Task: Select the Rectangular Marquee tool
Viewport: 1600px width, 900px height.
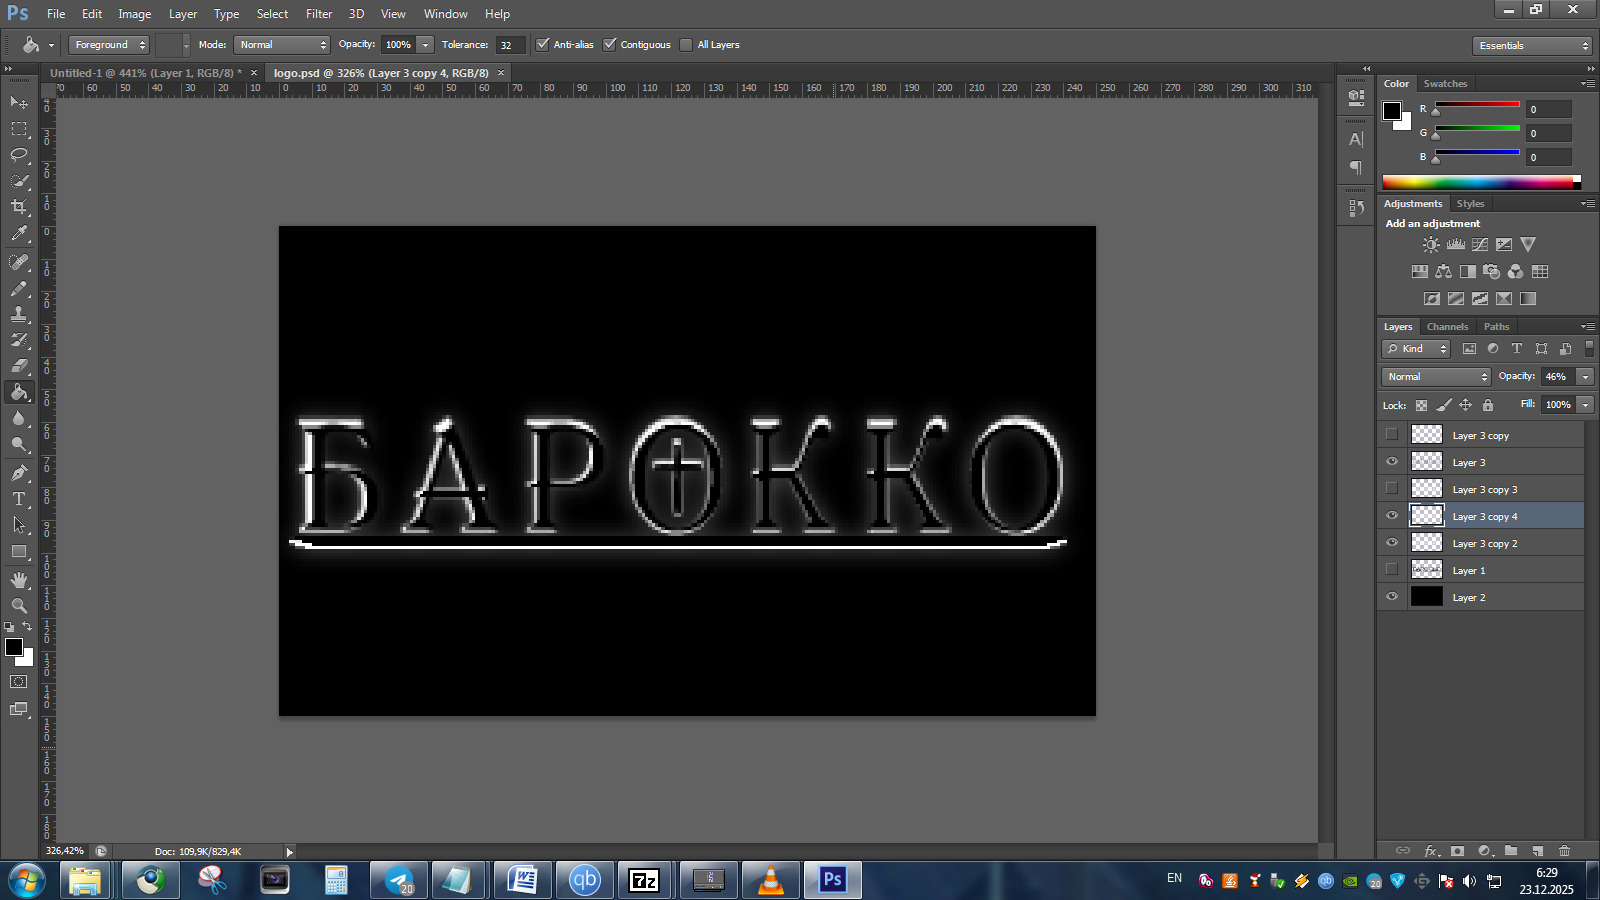Action: (x=19, y=129)
